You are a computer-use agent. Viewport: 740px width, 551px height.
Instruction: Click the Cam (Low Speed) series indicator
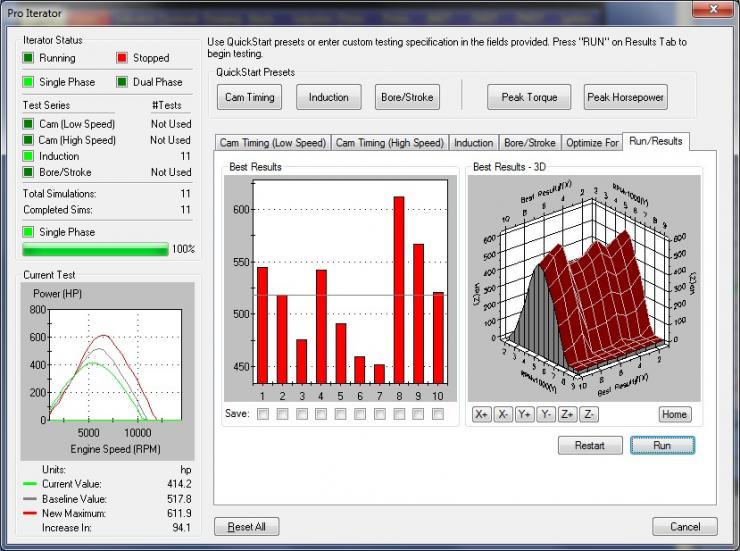click(28, 124)
